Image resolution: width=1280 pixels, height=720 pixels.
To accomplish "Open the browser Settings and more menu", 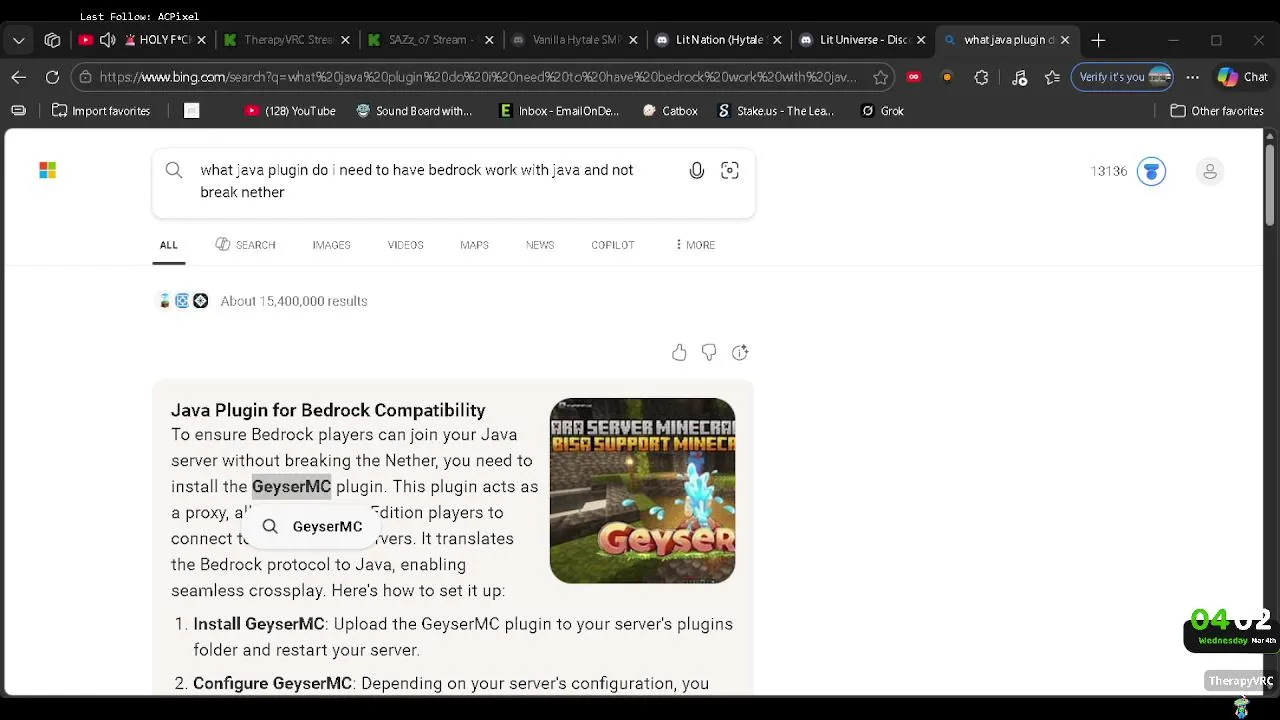I will (1192, 77).
